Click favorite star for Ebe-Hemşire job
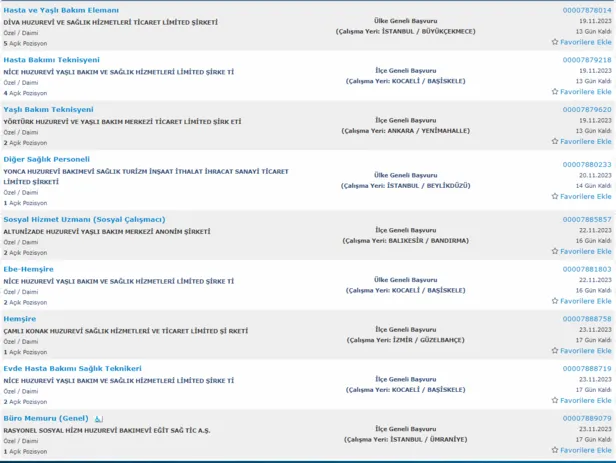Viewport: 616px width, 463px height. tap(556, 301)
